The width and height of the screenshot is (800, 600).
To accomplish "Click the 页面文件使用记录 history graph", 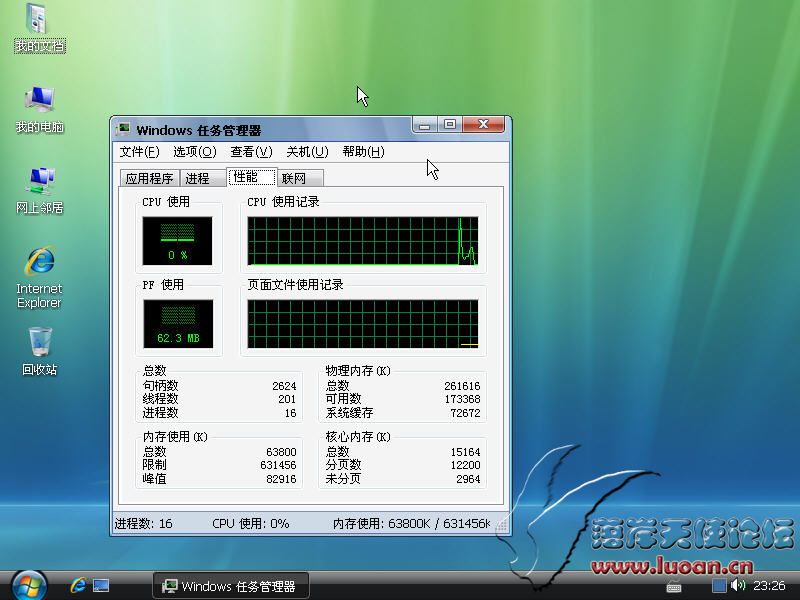I will click(x=363, y=324).
